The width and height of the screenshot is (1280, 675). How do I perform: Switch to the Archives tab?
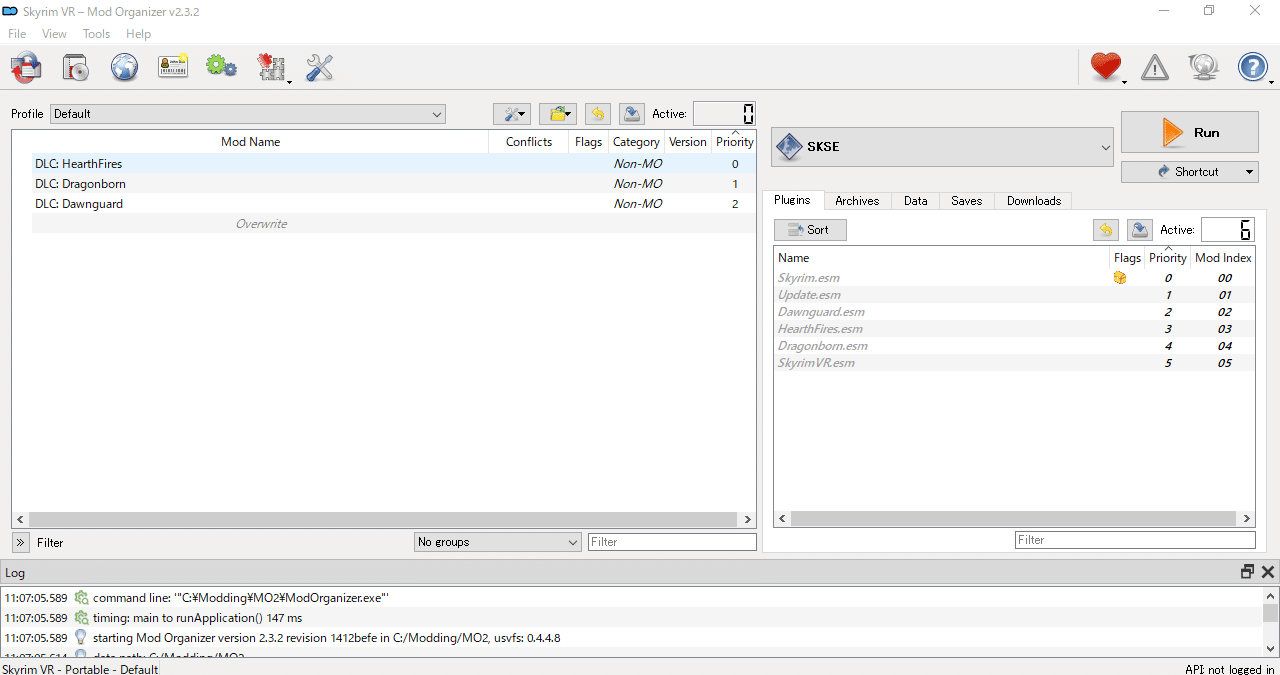857,201
